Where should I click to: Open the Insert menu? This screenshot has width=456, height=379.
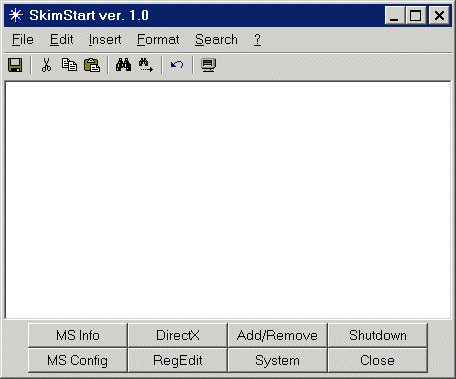pyautogui.click(x=105, y=40)
